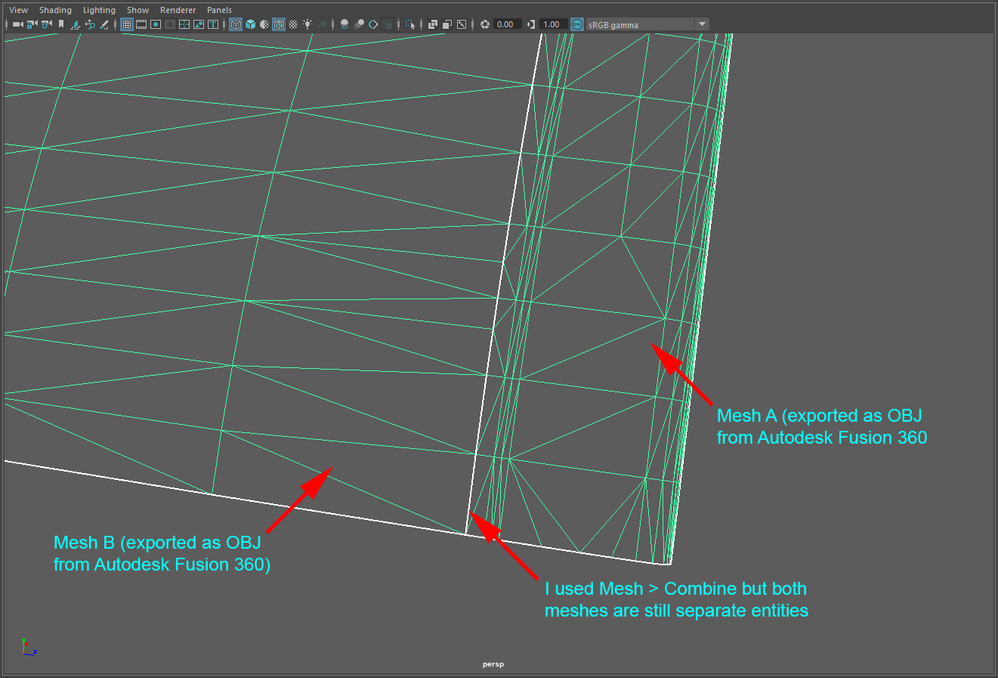The height and width of the screenshot is (678, 998).
Task: Toggle the Film Gate display
Action: (141, 24)
